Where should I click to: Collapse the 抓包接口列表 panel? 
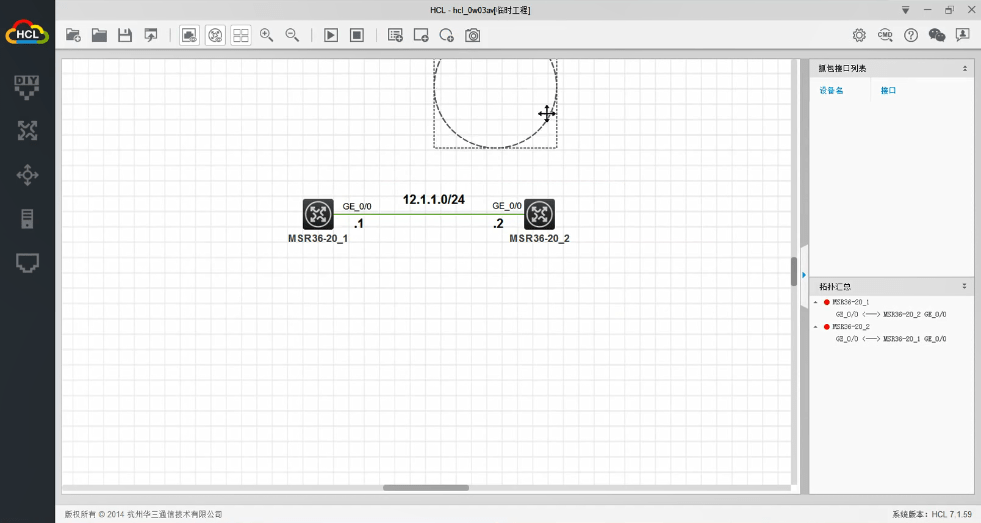click(964, 69)
